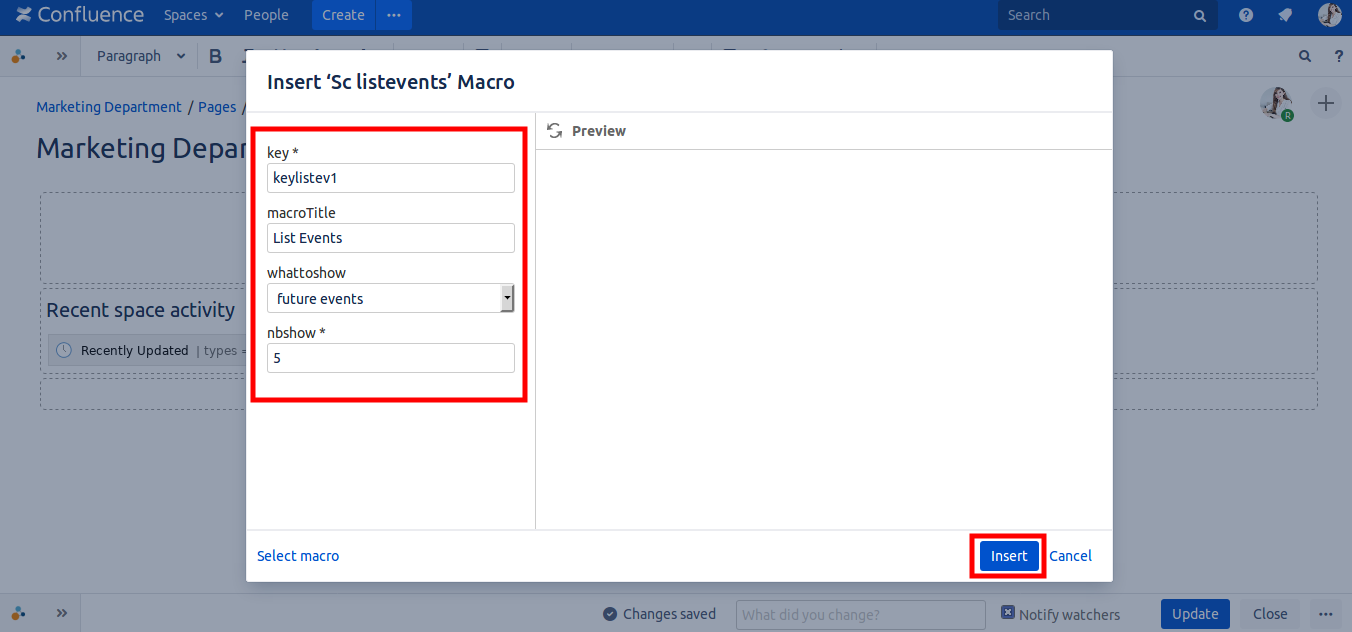Click the Select macro link
The width and height of the screenshot is (1352, 632).
tap(298, 556)
